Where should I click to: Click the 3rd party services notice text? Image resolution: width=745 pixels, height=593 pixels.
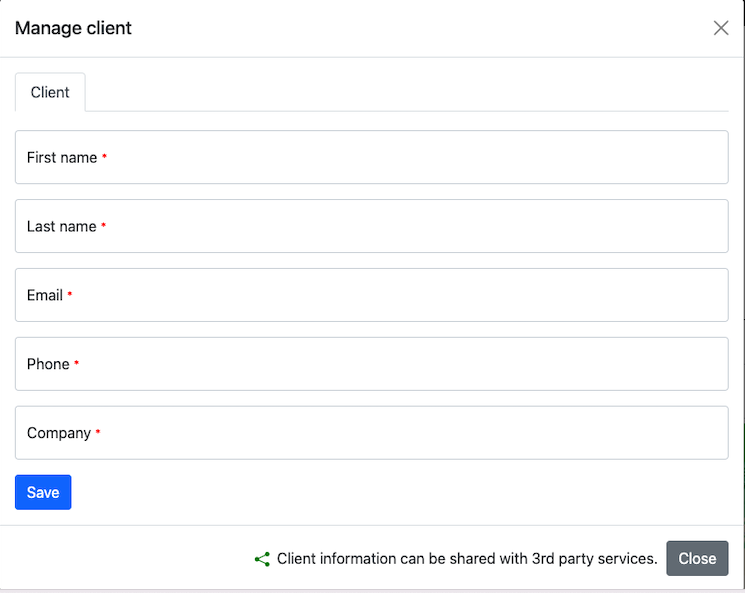click(467, 559)
